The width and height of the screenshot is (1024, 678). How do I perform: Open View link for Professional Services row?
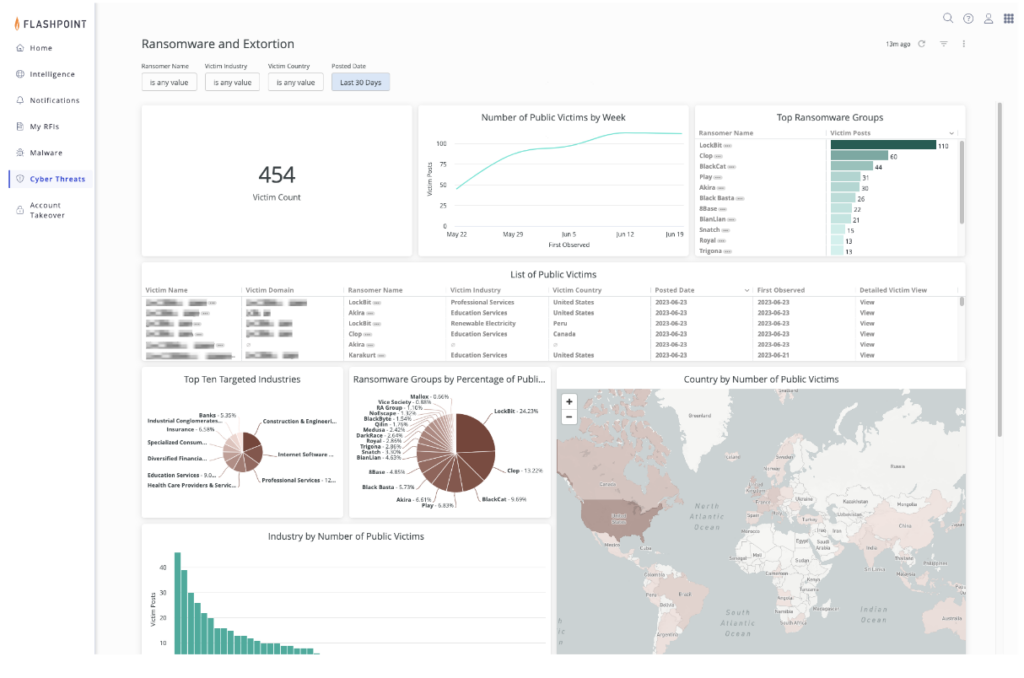pyautogui.click(x=867, y=302)
